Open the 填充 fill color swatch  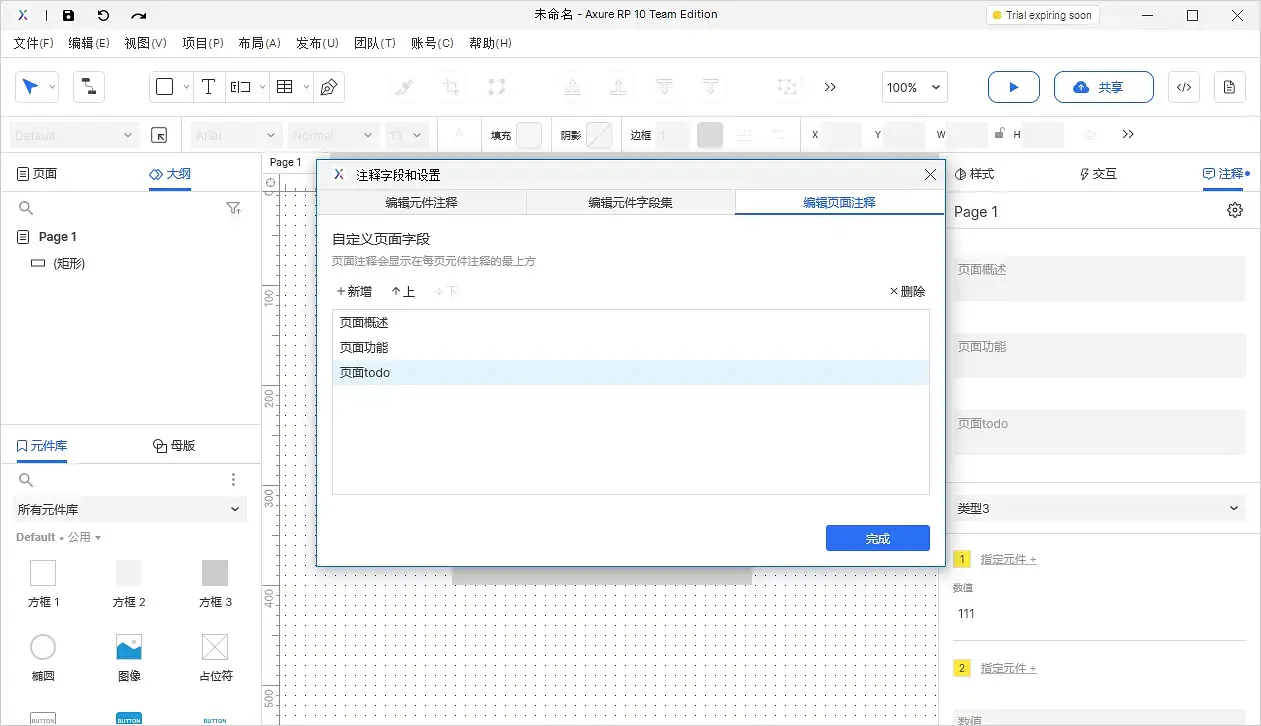530,133
